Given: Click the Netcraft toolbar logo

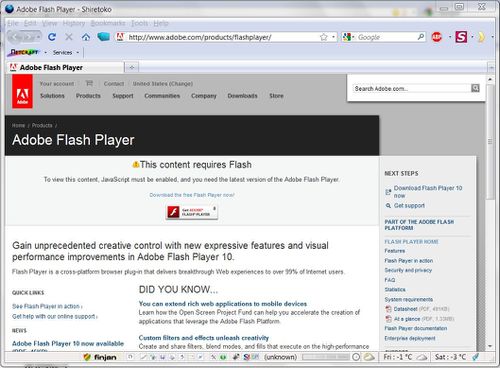Looking at the screenshot, I should (x=24, y=52).
